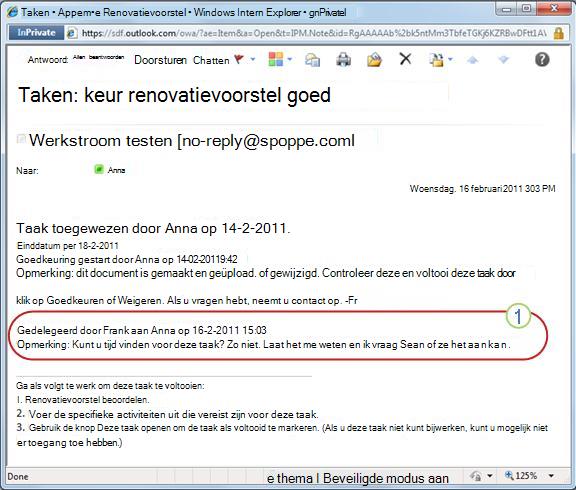Click the subject Taken: keur renovatievoorstel goed
Image resolution: width=576 pixels, height=490 pixels.
coord(174,95)
